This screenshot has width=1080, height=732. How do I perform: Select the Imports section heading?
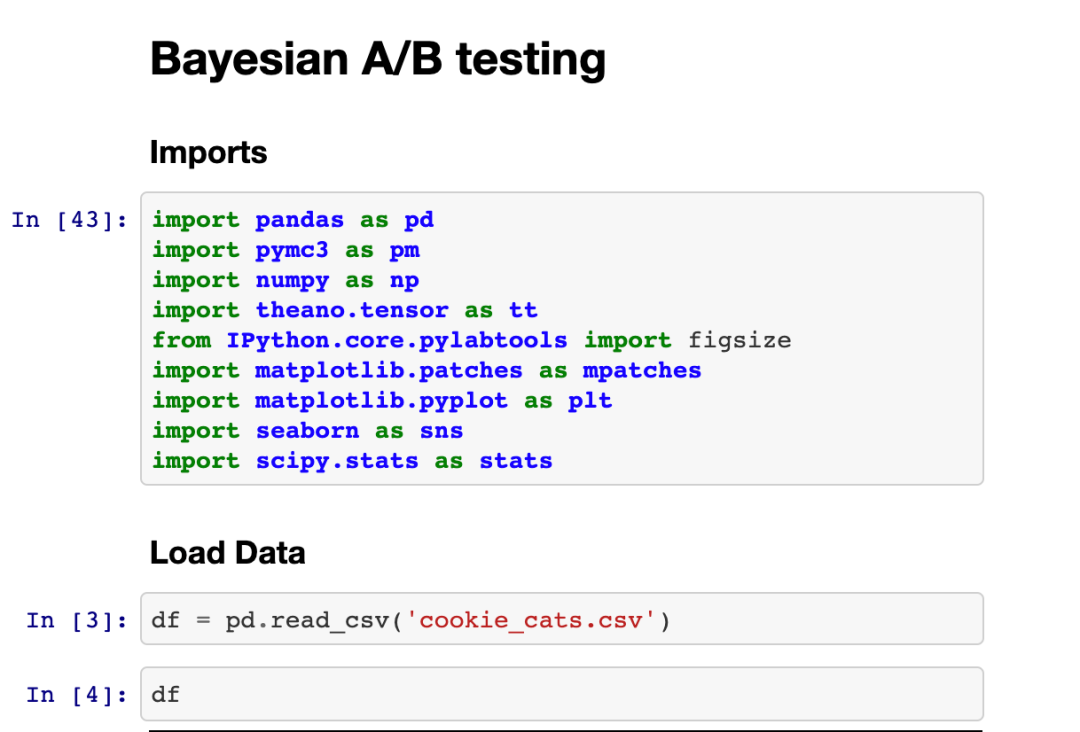[x=208, y=153]
